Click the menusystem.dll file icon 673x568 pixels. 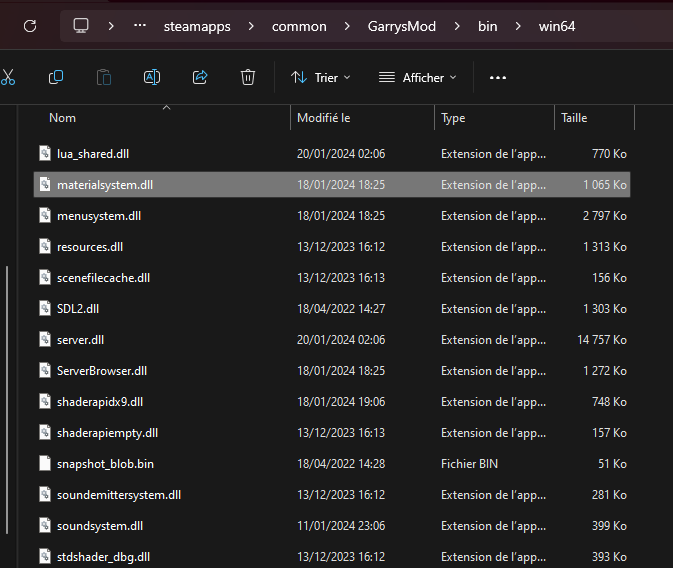tap(45, 215)
